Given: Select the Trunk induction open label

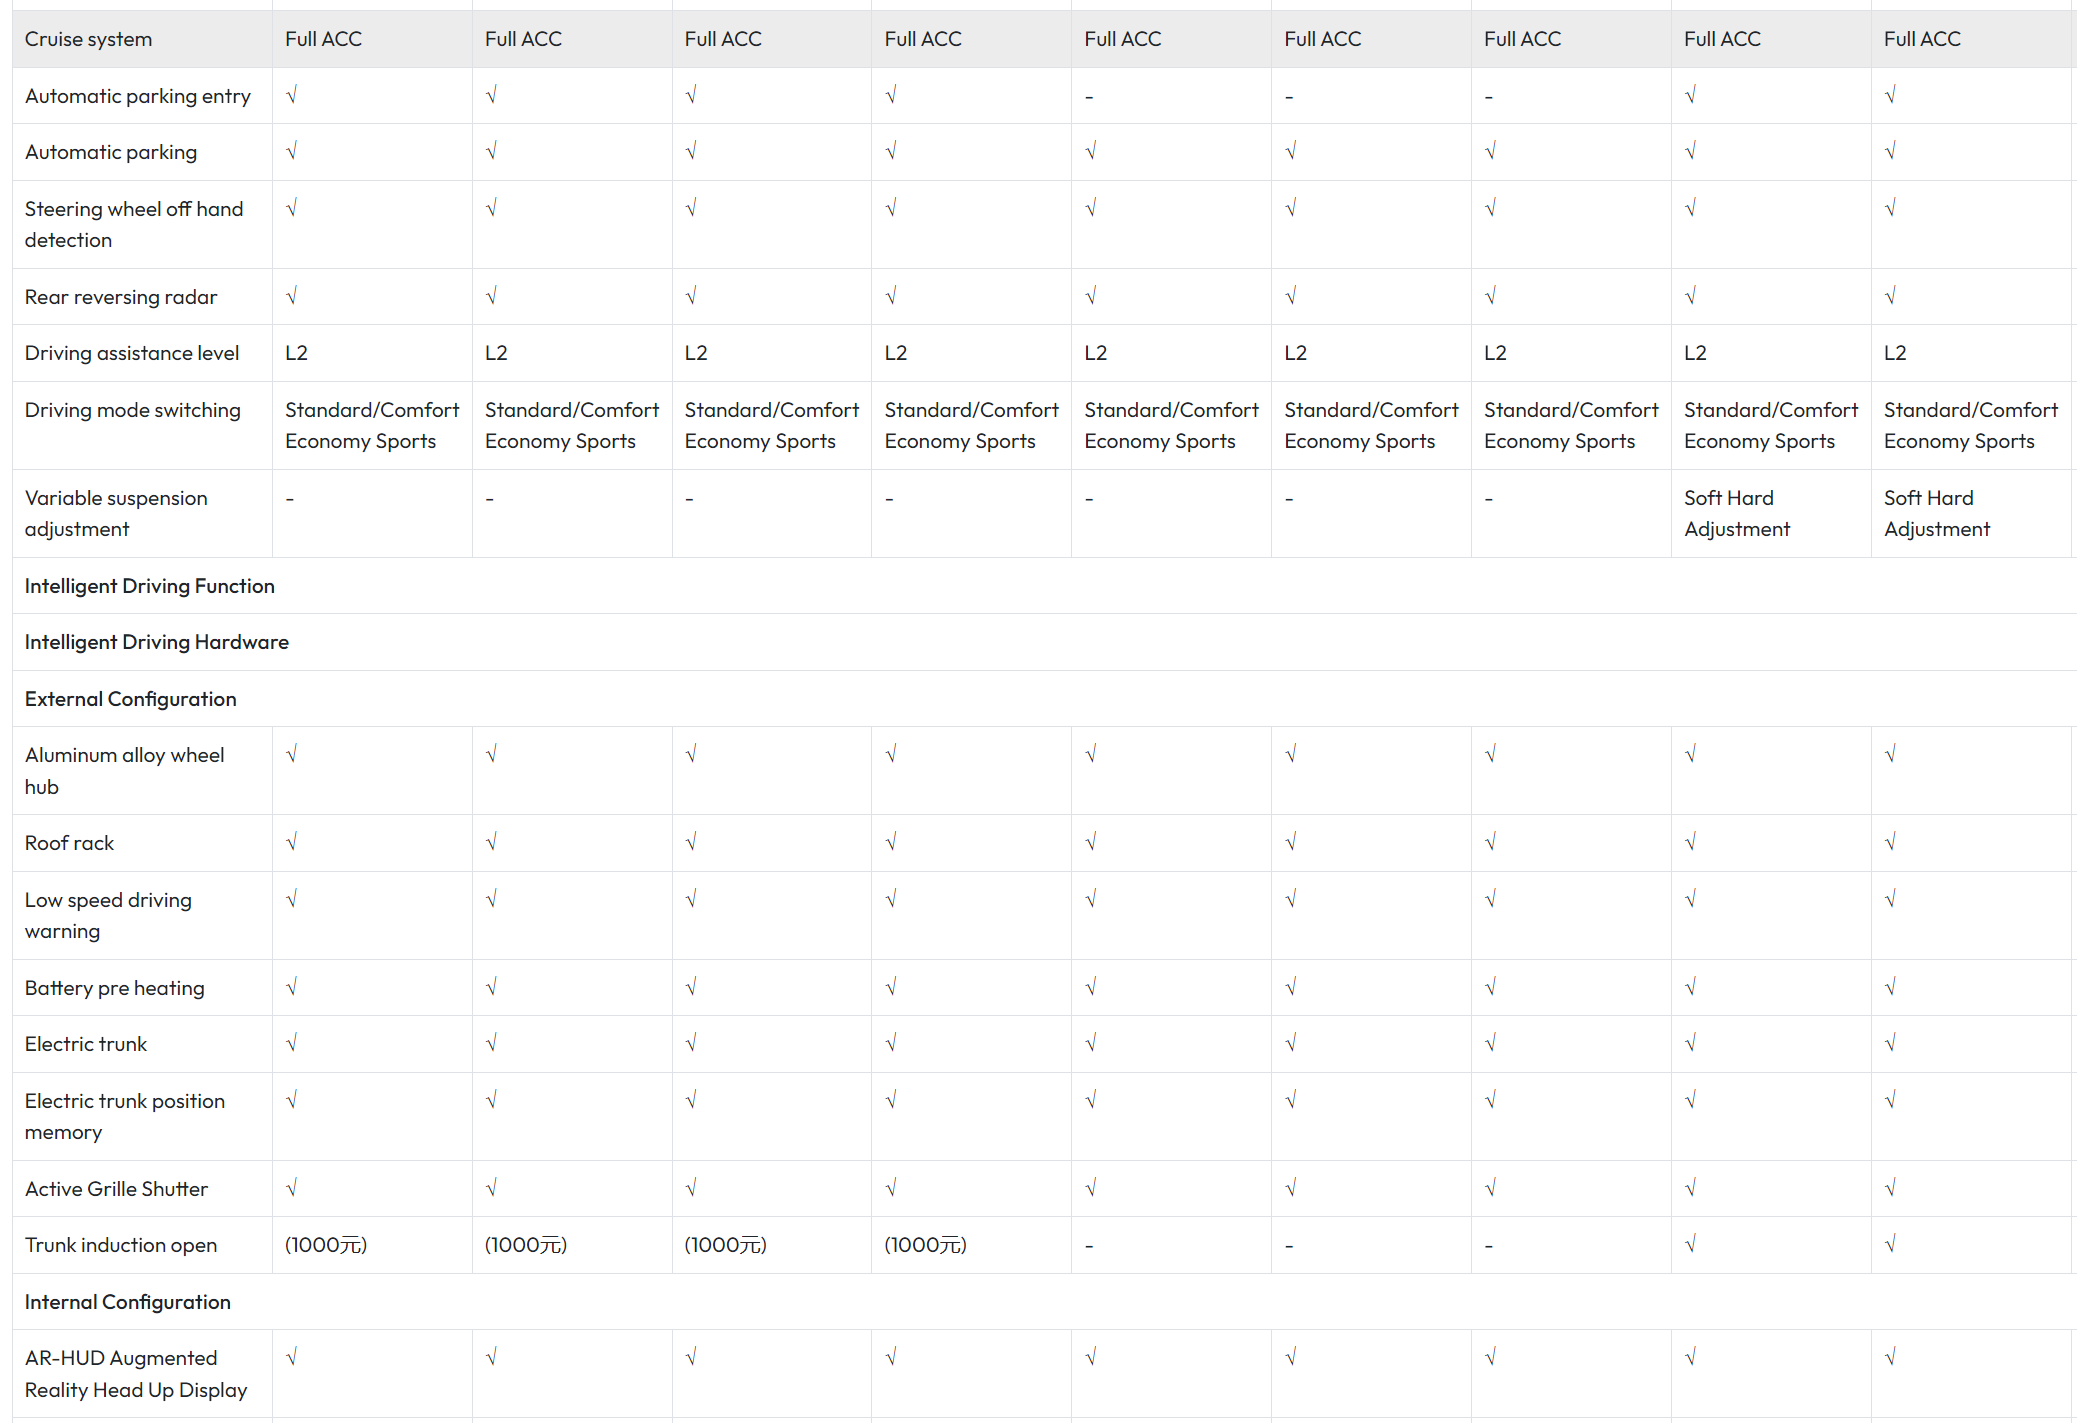Looking at the screenshot, I should [121, 1245].
